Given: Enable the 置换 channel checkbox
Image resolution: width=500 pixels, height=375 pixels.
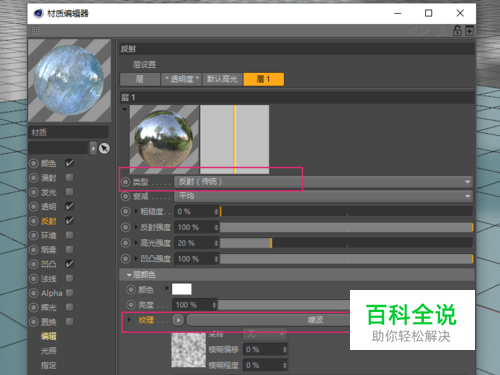Looking at the screenshot, I should (69, 321).
